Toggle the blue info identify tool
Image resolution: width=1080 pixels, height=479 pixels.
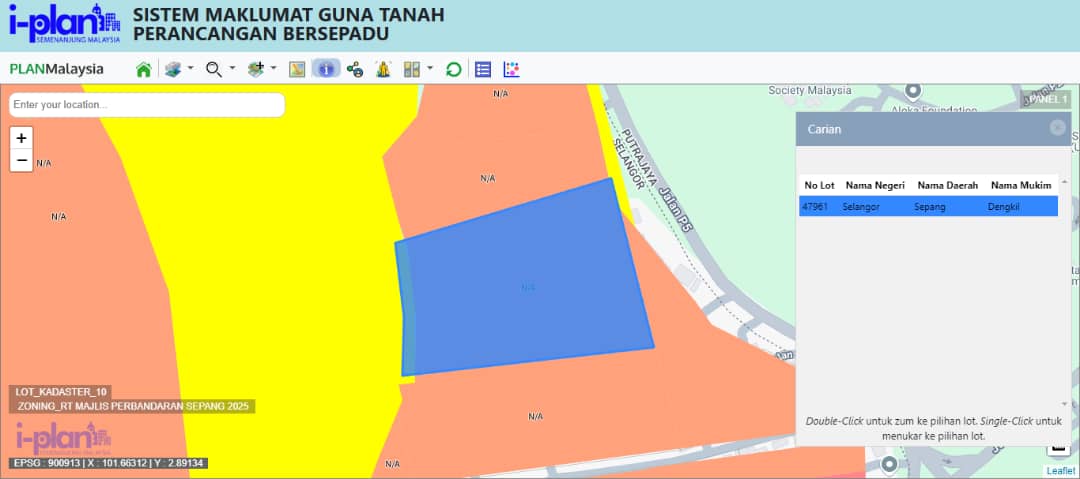pyautogui.click(x=326, y=69)
